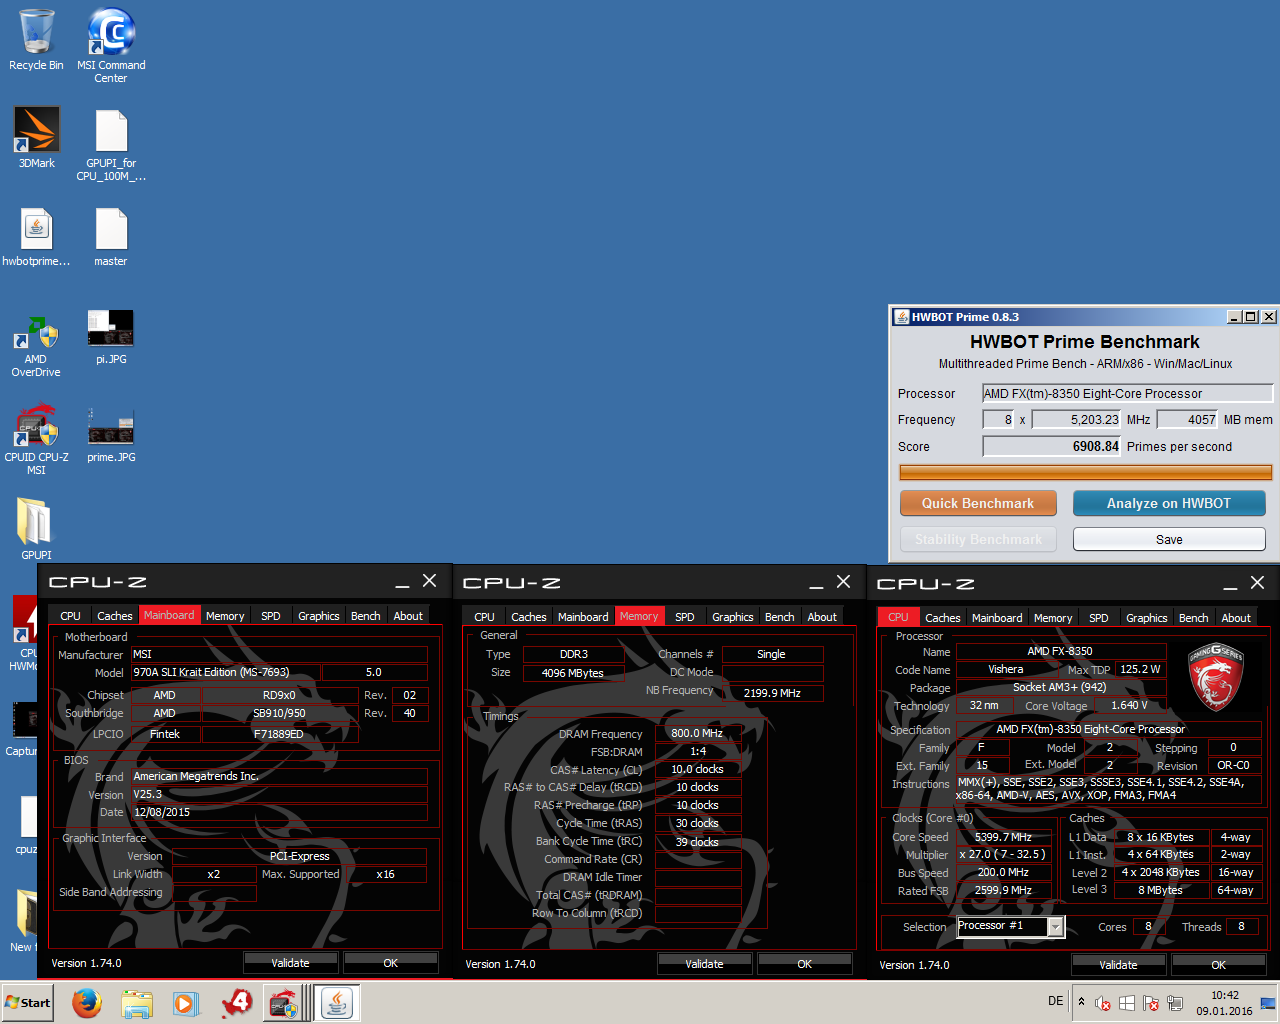Click the HWBOT Prime orange progress bar
This screenshot has height=1024, width=1280.
pyautogui.click(x=1085, y=472)
